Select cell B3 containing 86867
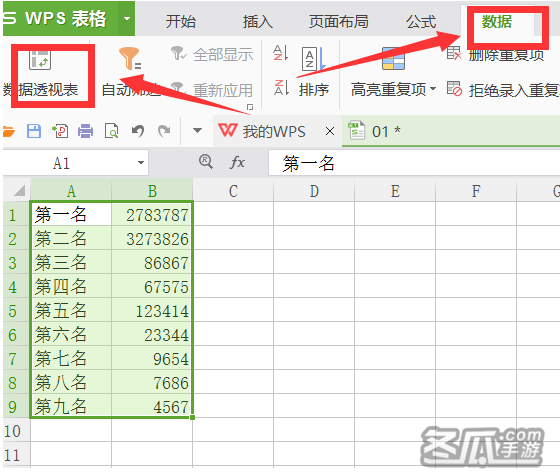The width and height of the screenshot is (560, 472). [x=152, y=262]
